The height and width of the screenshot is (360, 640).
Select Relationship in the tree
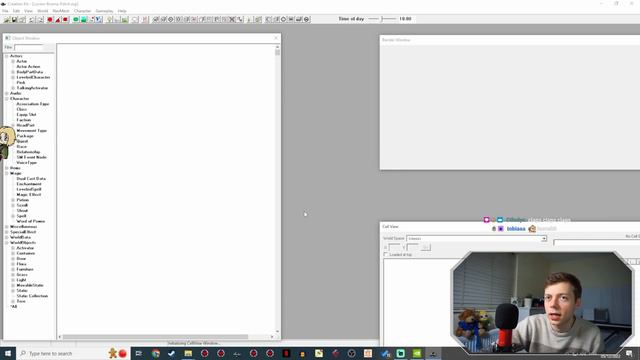28,152
